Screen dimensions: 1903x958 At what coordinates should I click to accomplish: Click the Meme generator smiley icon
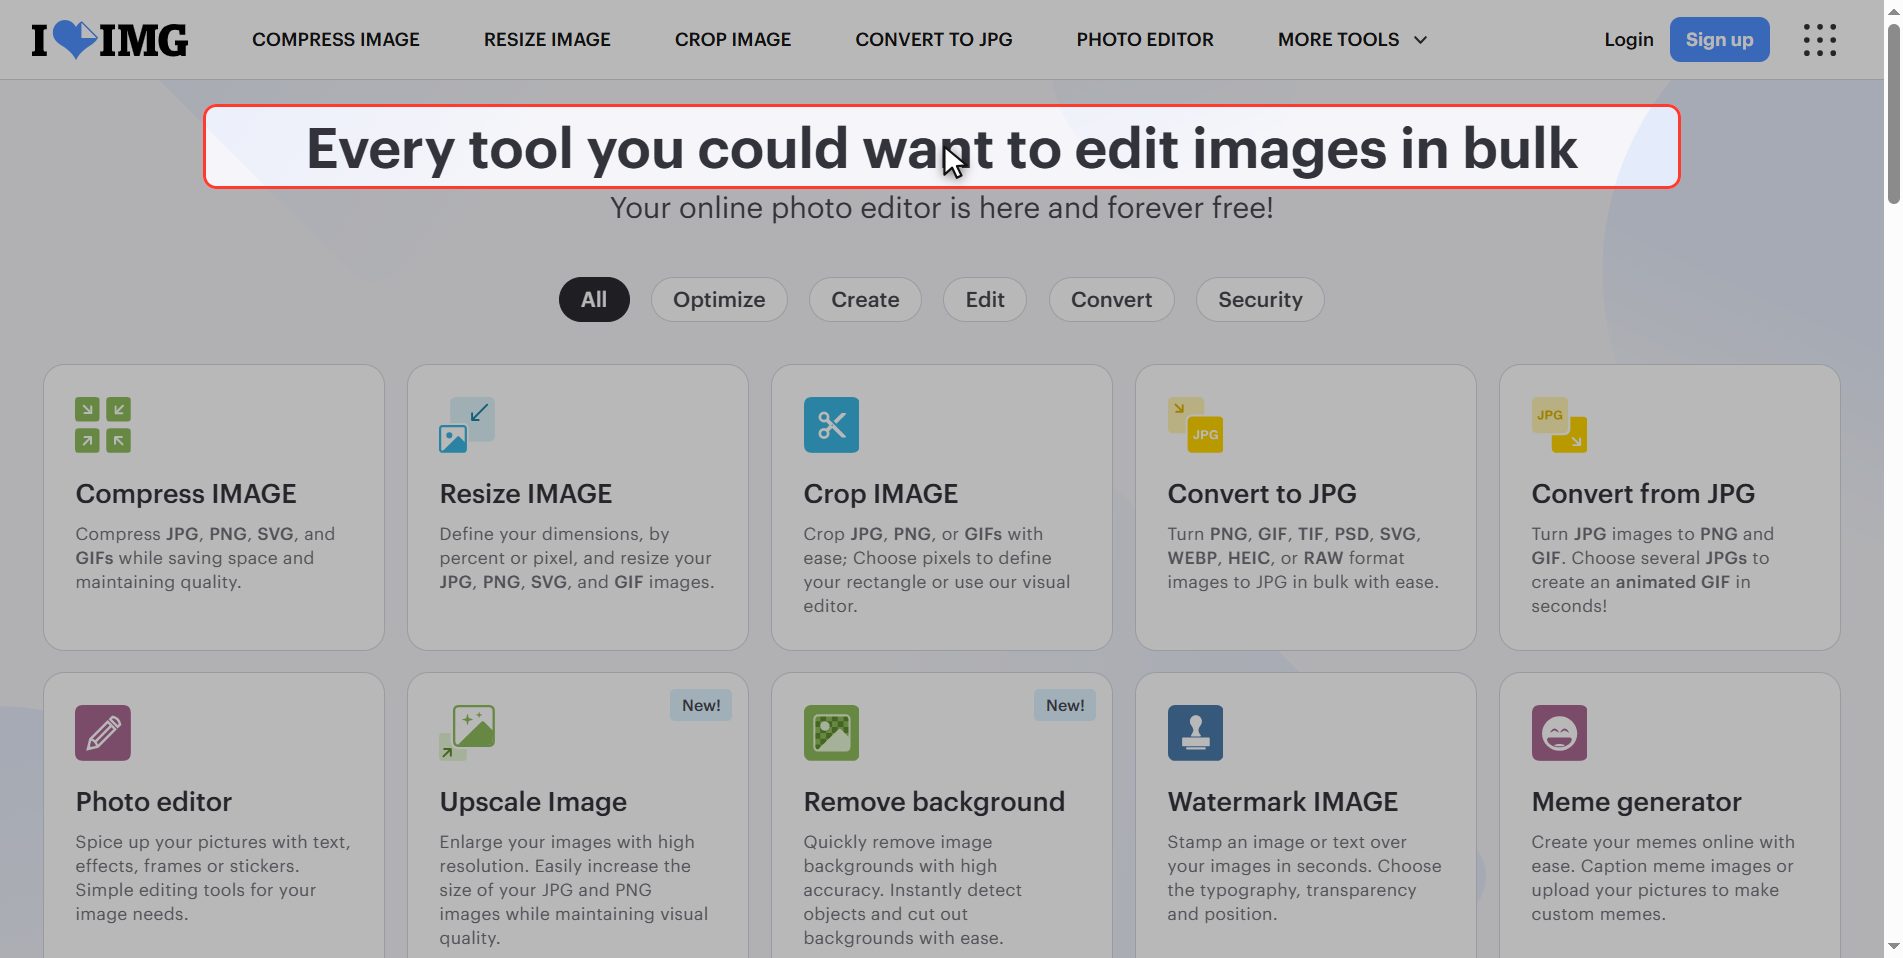1559,733
